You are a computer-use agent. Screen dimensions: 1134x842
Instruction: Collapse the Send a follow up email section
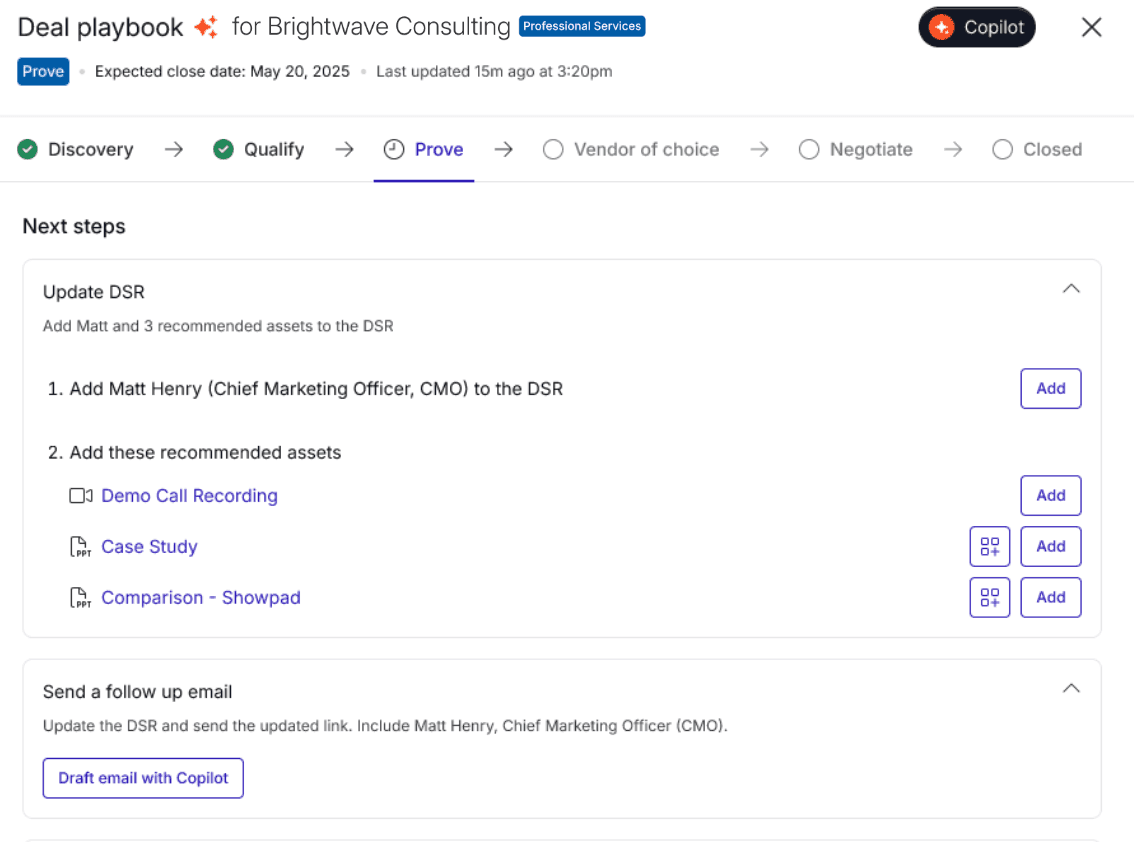tap(1070, 689)
